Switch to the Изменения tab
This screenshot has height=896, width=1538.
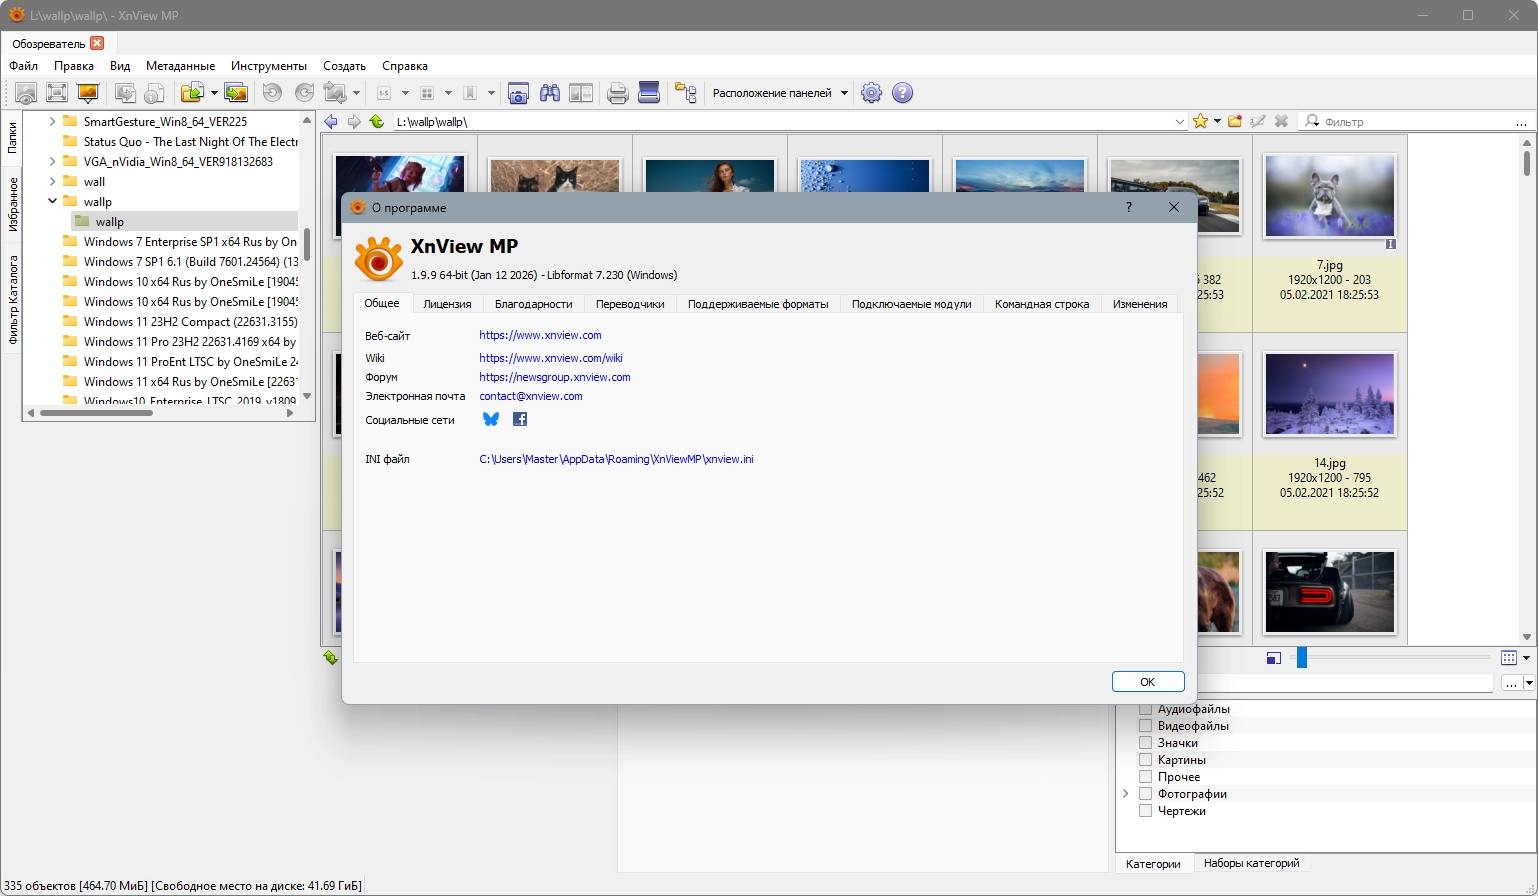point(1140,304)
